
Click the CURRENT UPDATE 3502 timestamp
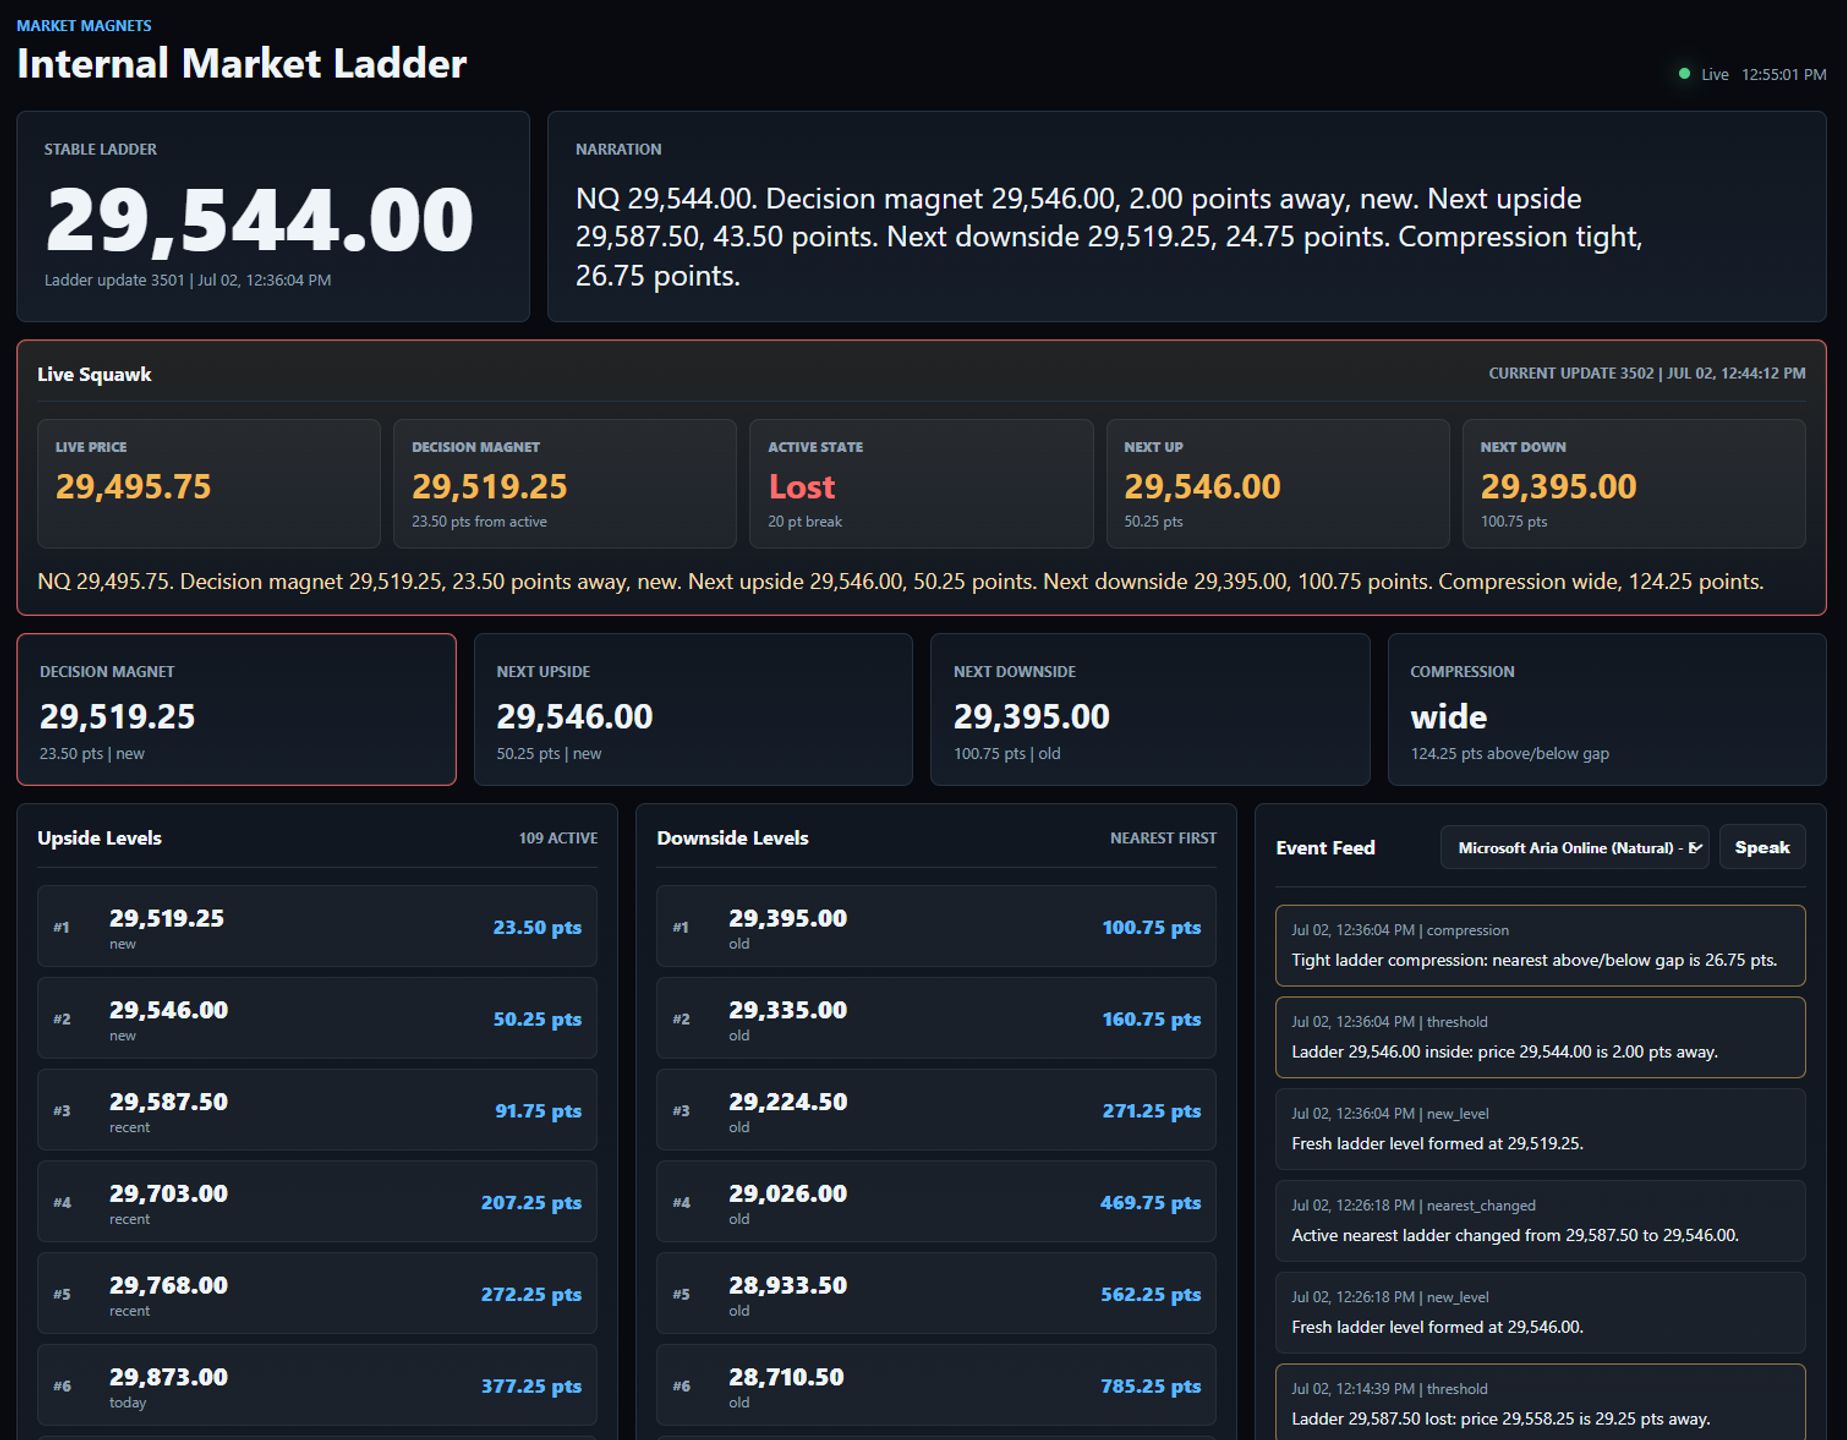click(x=1647, y=373)
